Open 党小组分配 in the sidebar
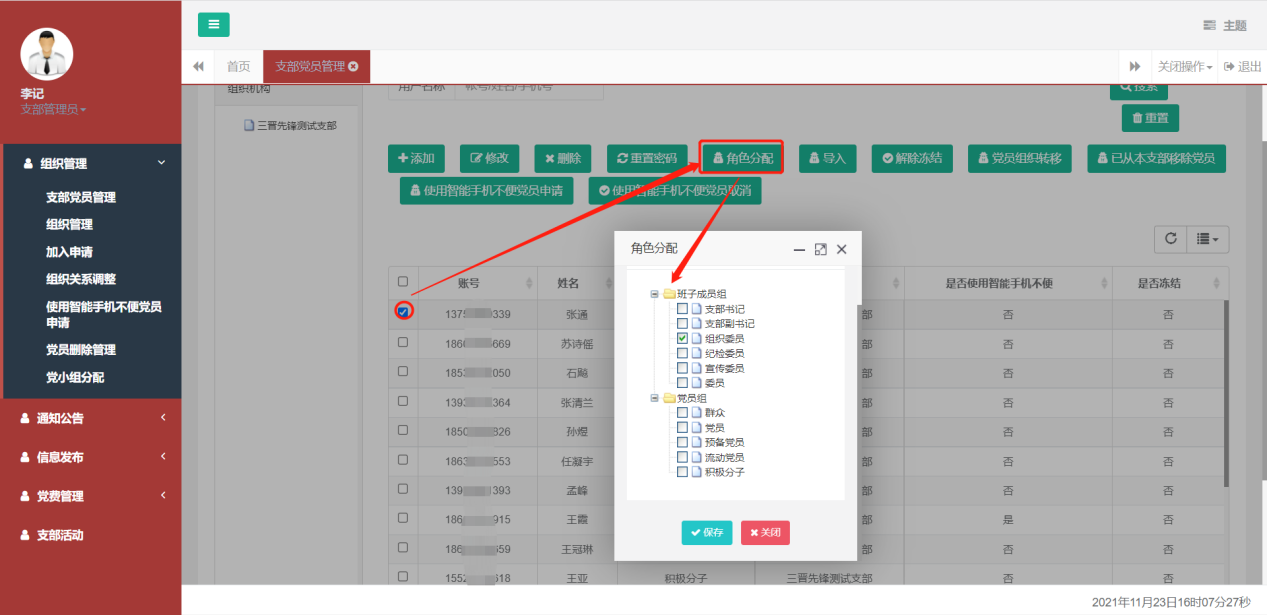1267x615 pixels. (75, 377)
